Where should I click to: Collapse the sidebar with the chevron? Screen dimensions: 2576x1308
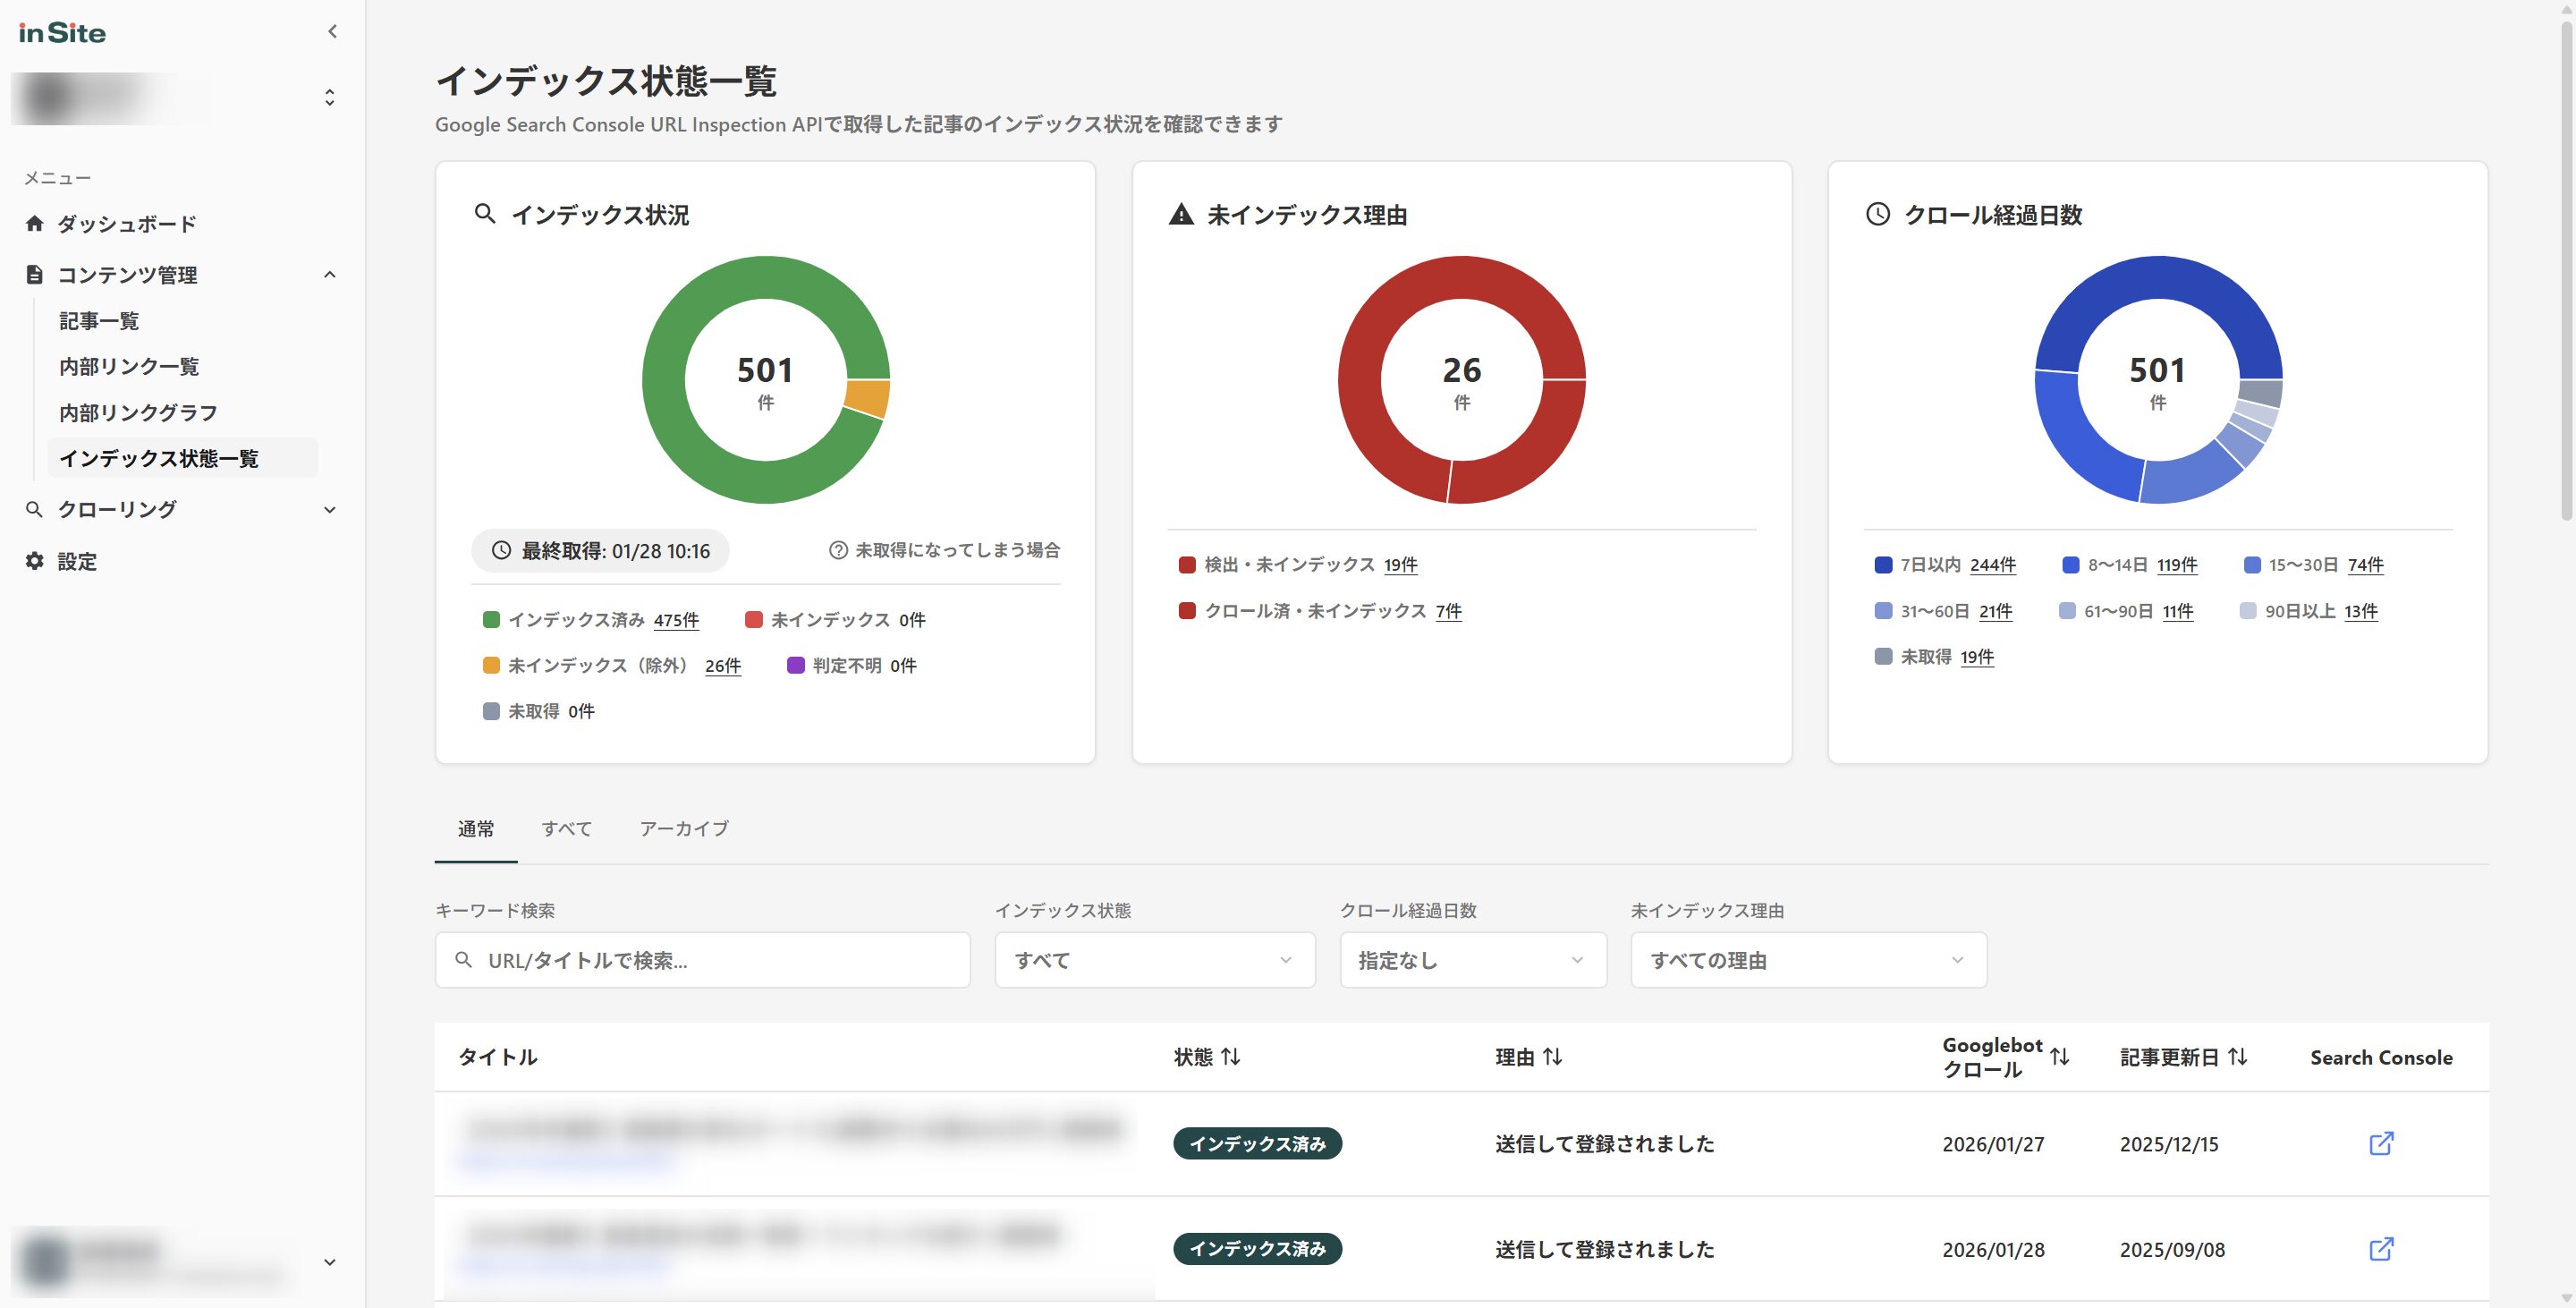(332, 32)
